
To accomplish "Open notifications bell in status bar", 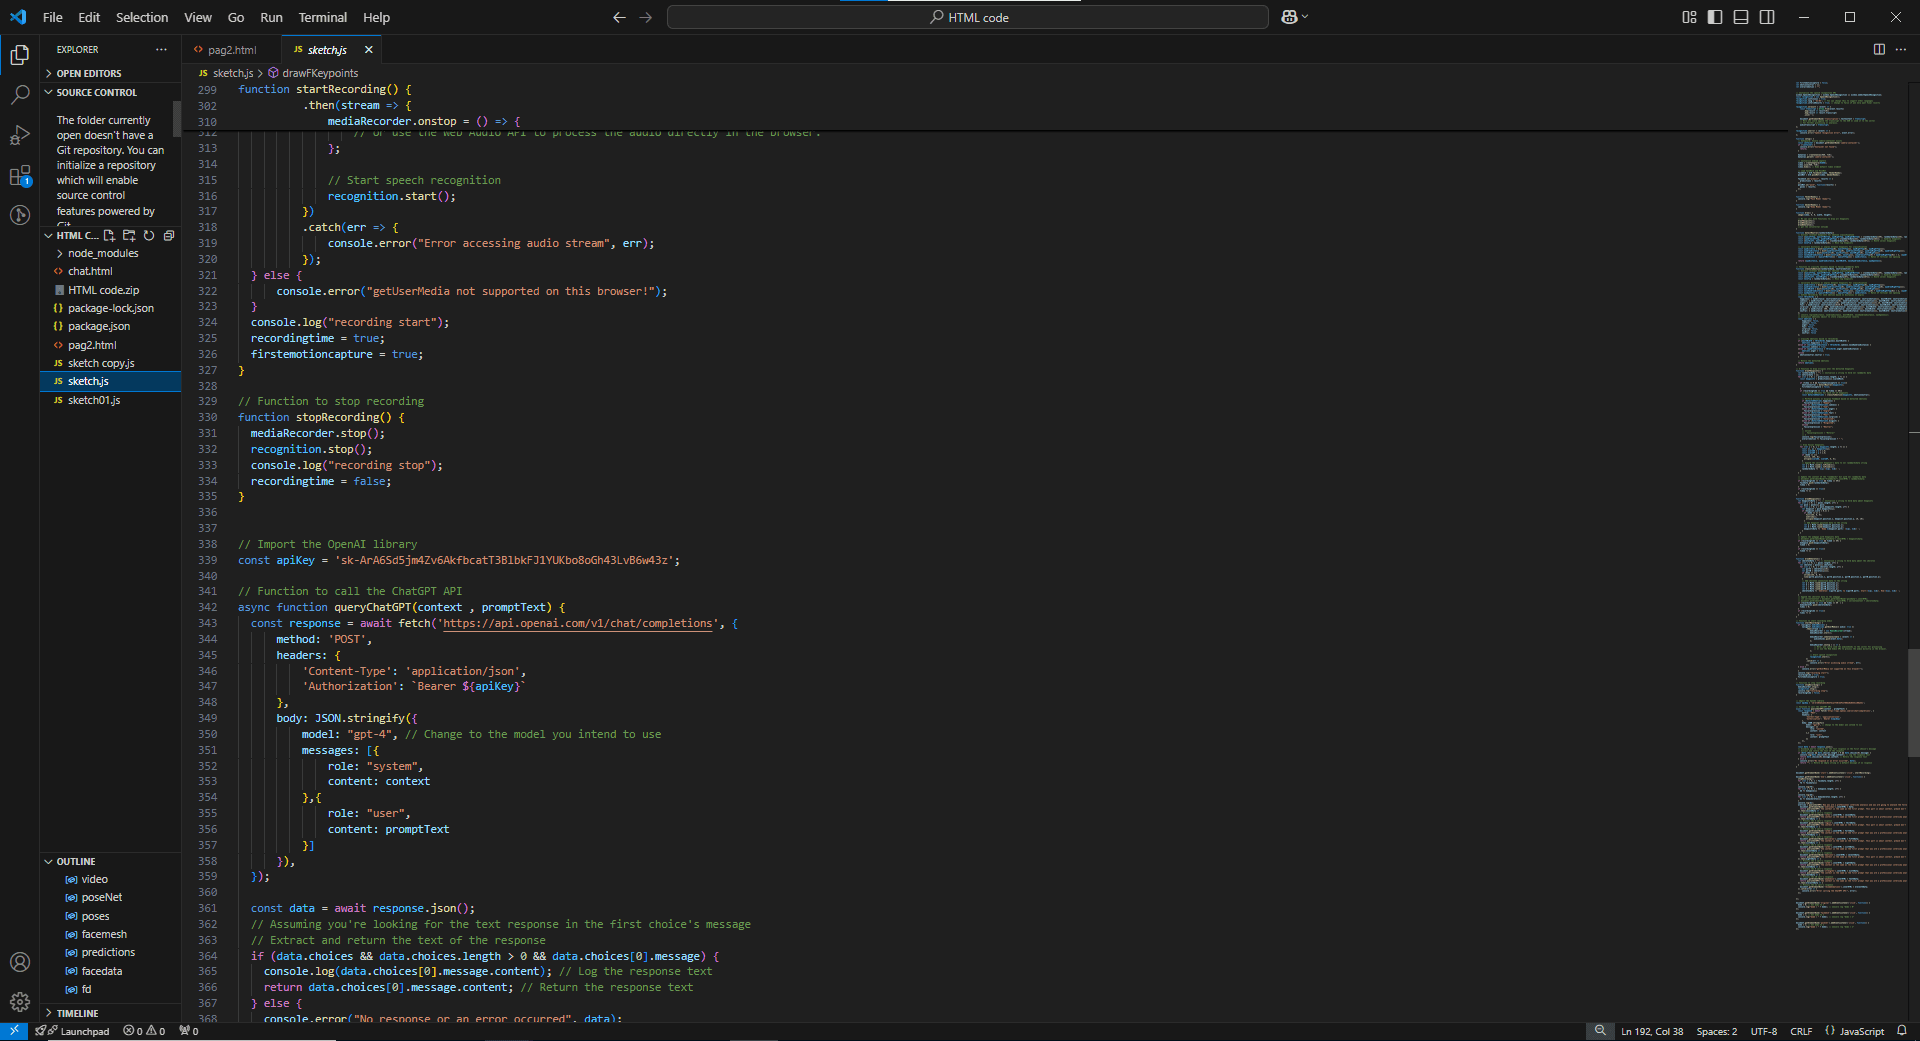I will click(x=1902, y=1031).
